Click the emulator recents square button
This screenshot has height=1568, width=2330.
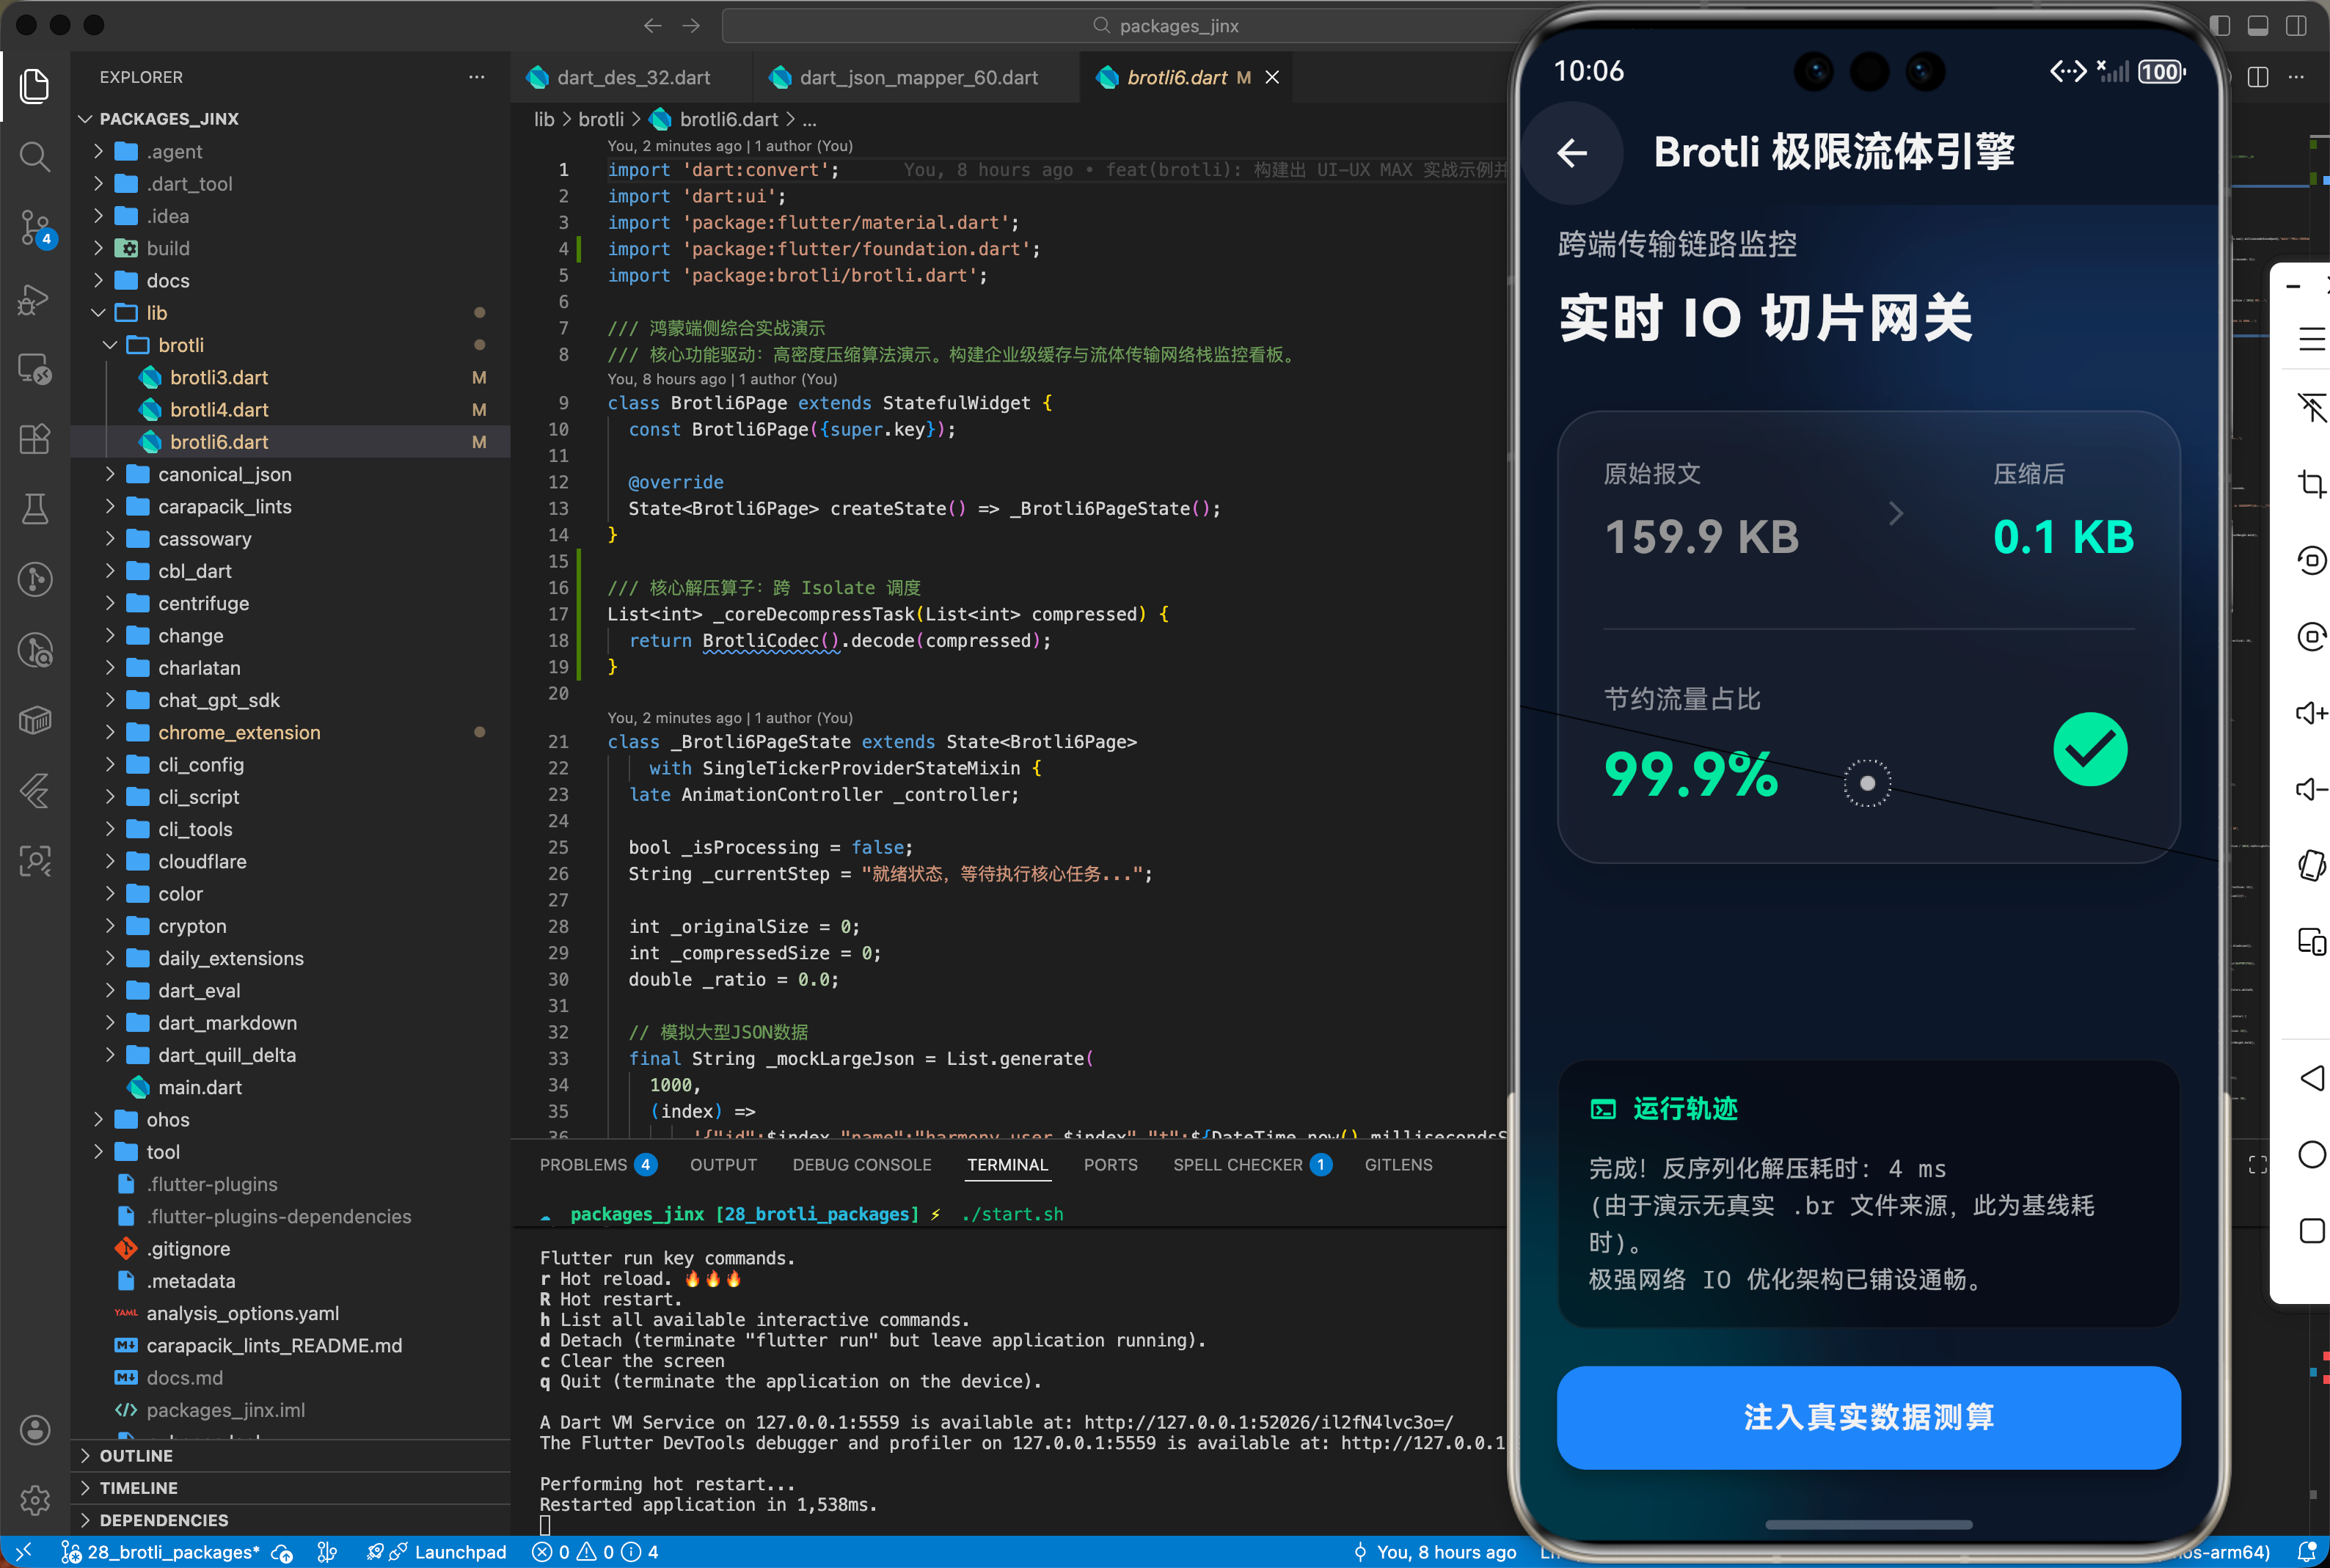tap(2311, 1231)
